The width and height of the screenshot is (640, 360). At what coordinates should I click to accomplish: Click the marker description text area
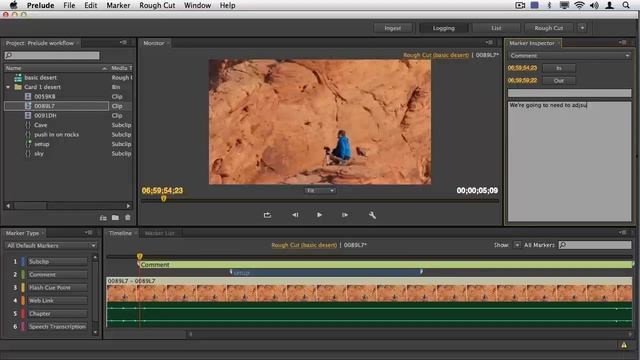point(569,161)
